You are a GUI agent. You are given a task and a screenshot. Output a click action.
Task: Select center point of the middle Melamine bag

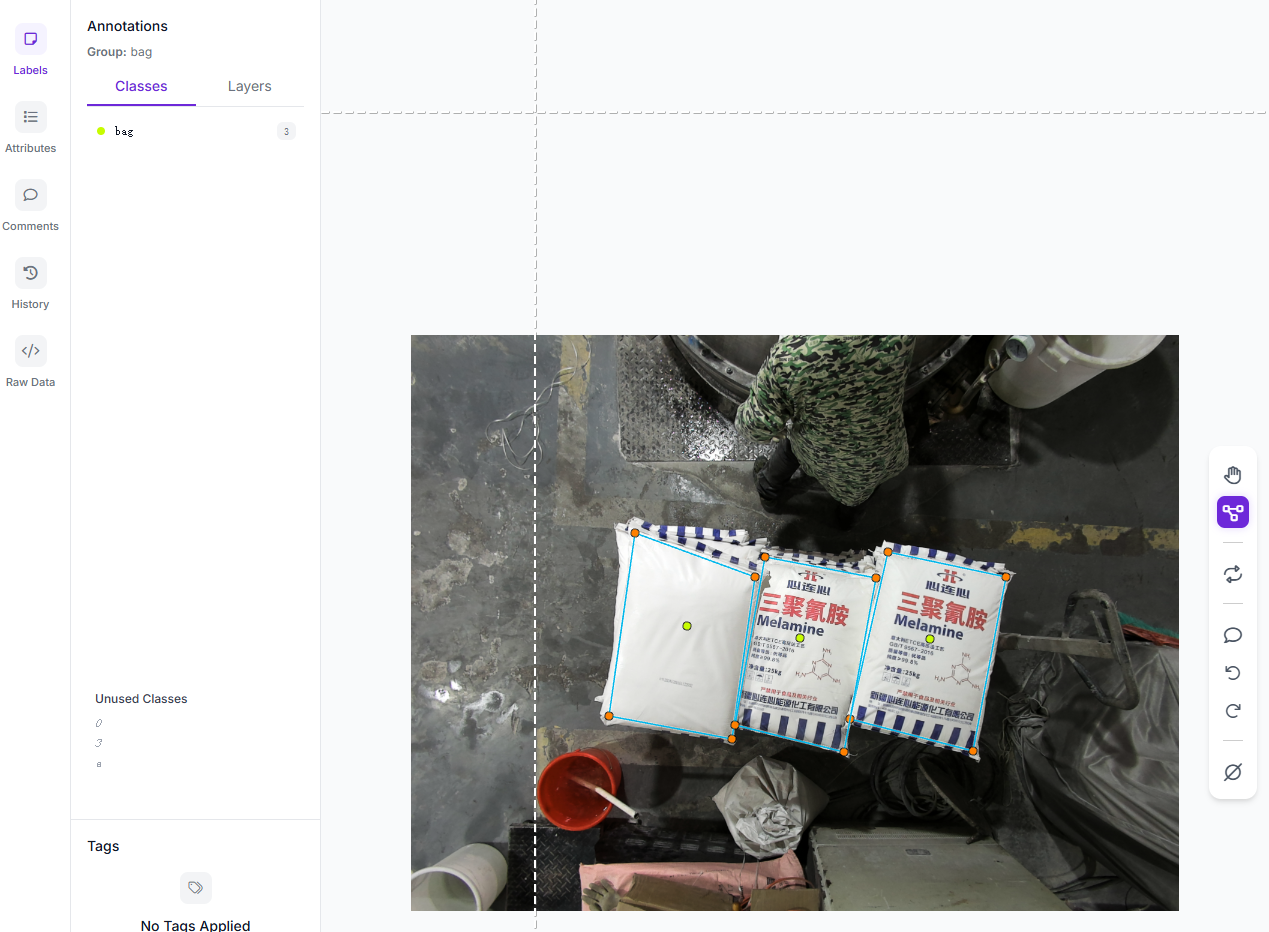coord(800,638)
